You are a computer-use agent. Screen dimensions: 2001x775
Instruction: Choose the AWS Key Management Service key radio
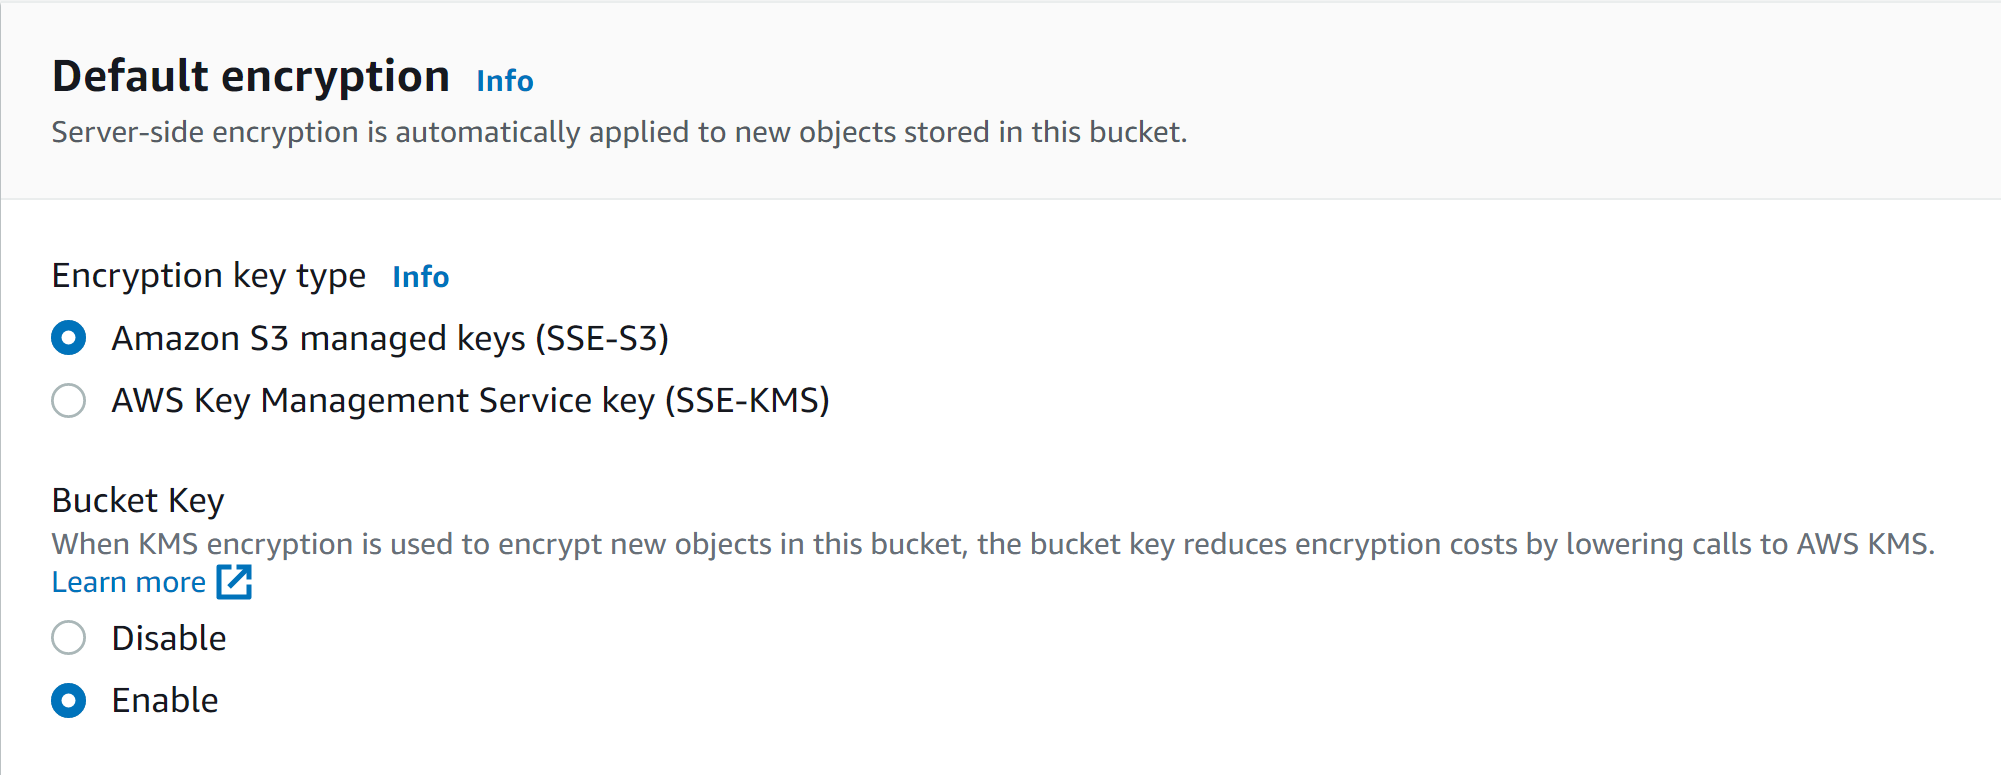tap(69, 400)
